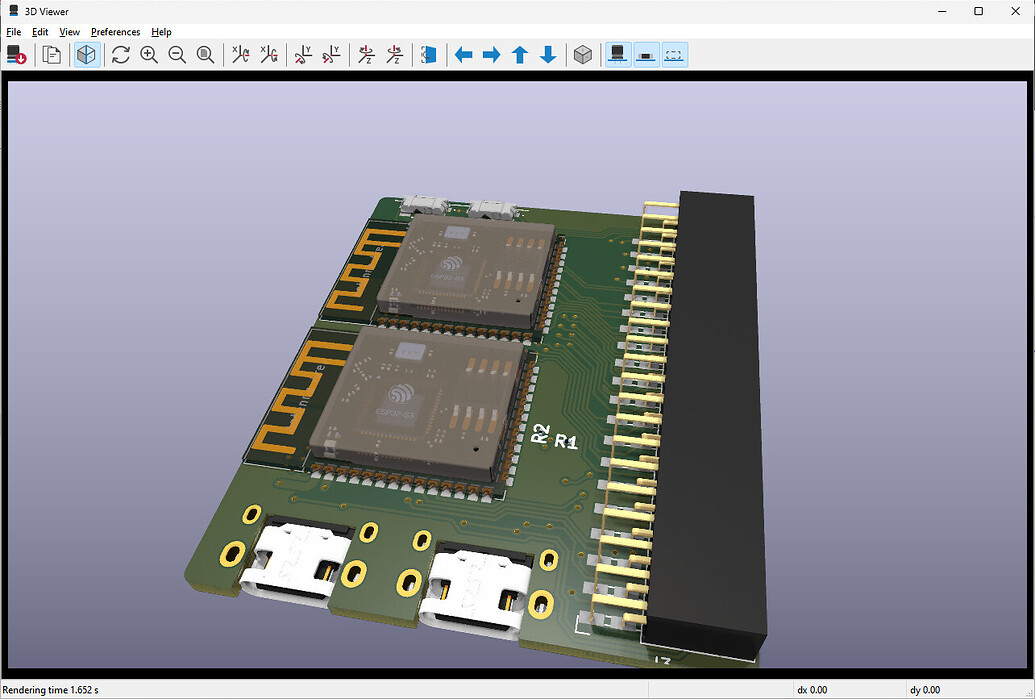Rotate X clockwise using toolbar icon
This screenshot has height=699, width=1035.
pos(240,55)
